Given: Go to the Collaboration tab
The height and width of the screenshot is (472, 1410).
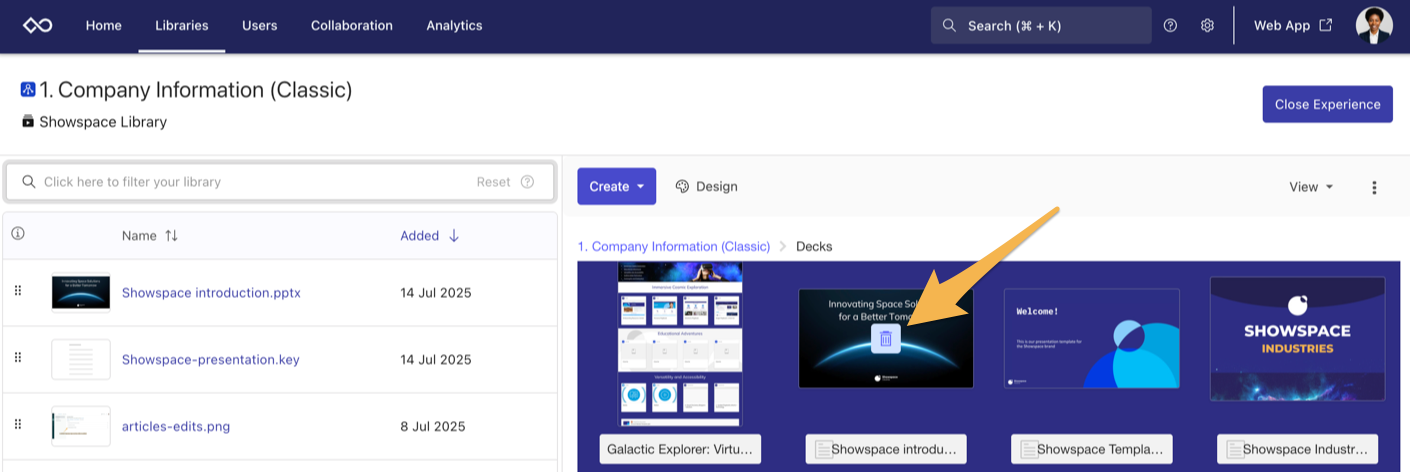Looking at the screenshot, I should [351, 26].
